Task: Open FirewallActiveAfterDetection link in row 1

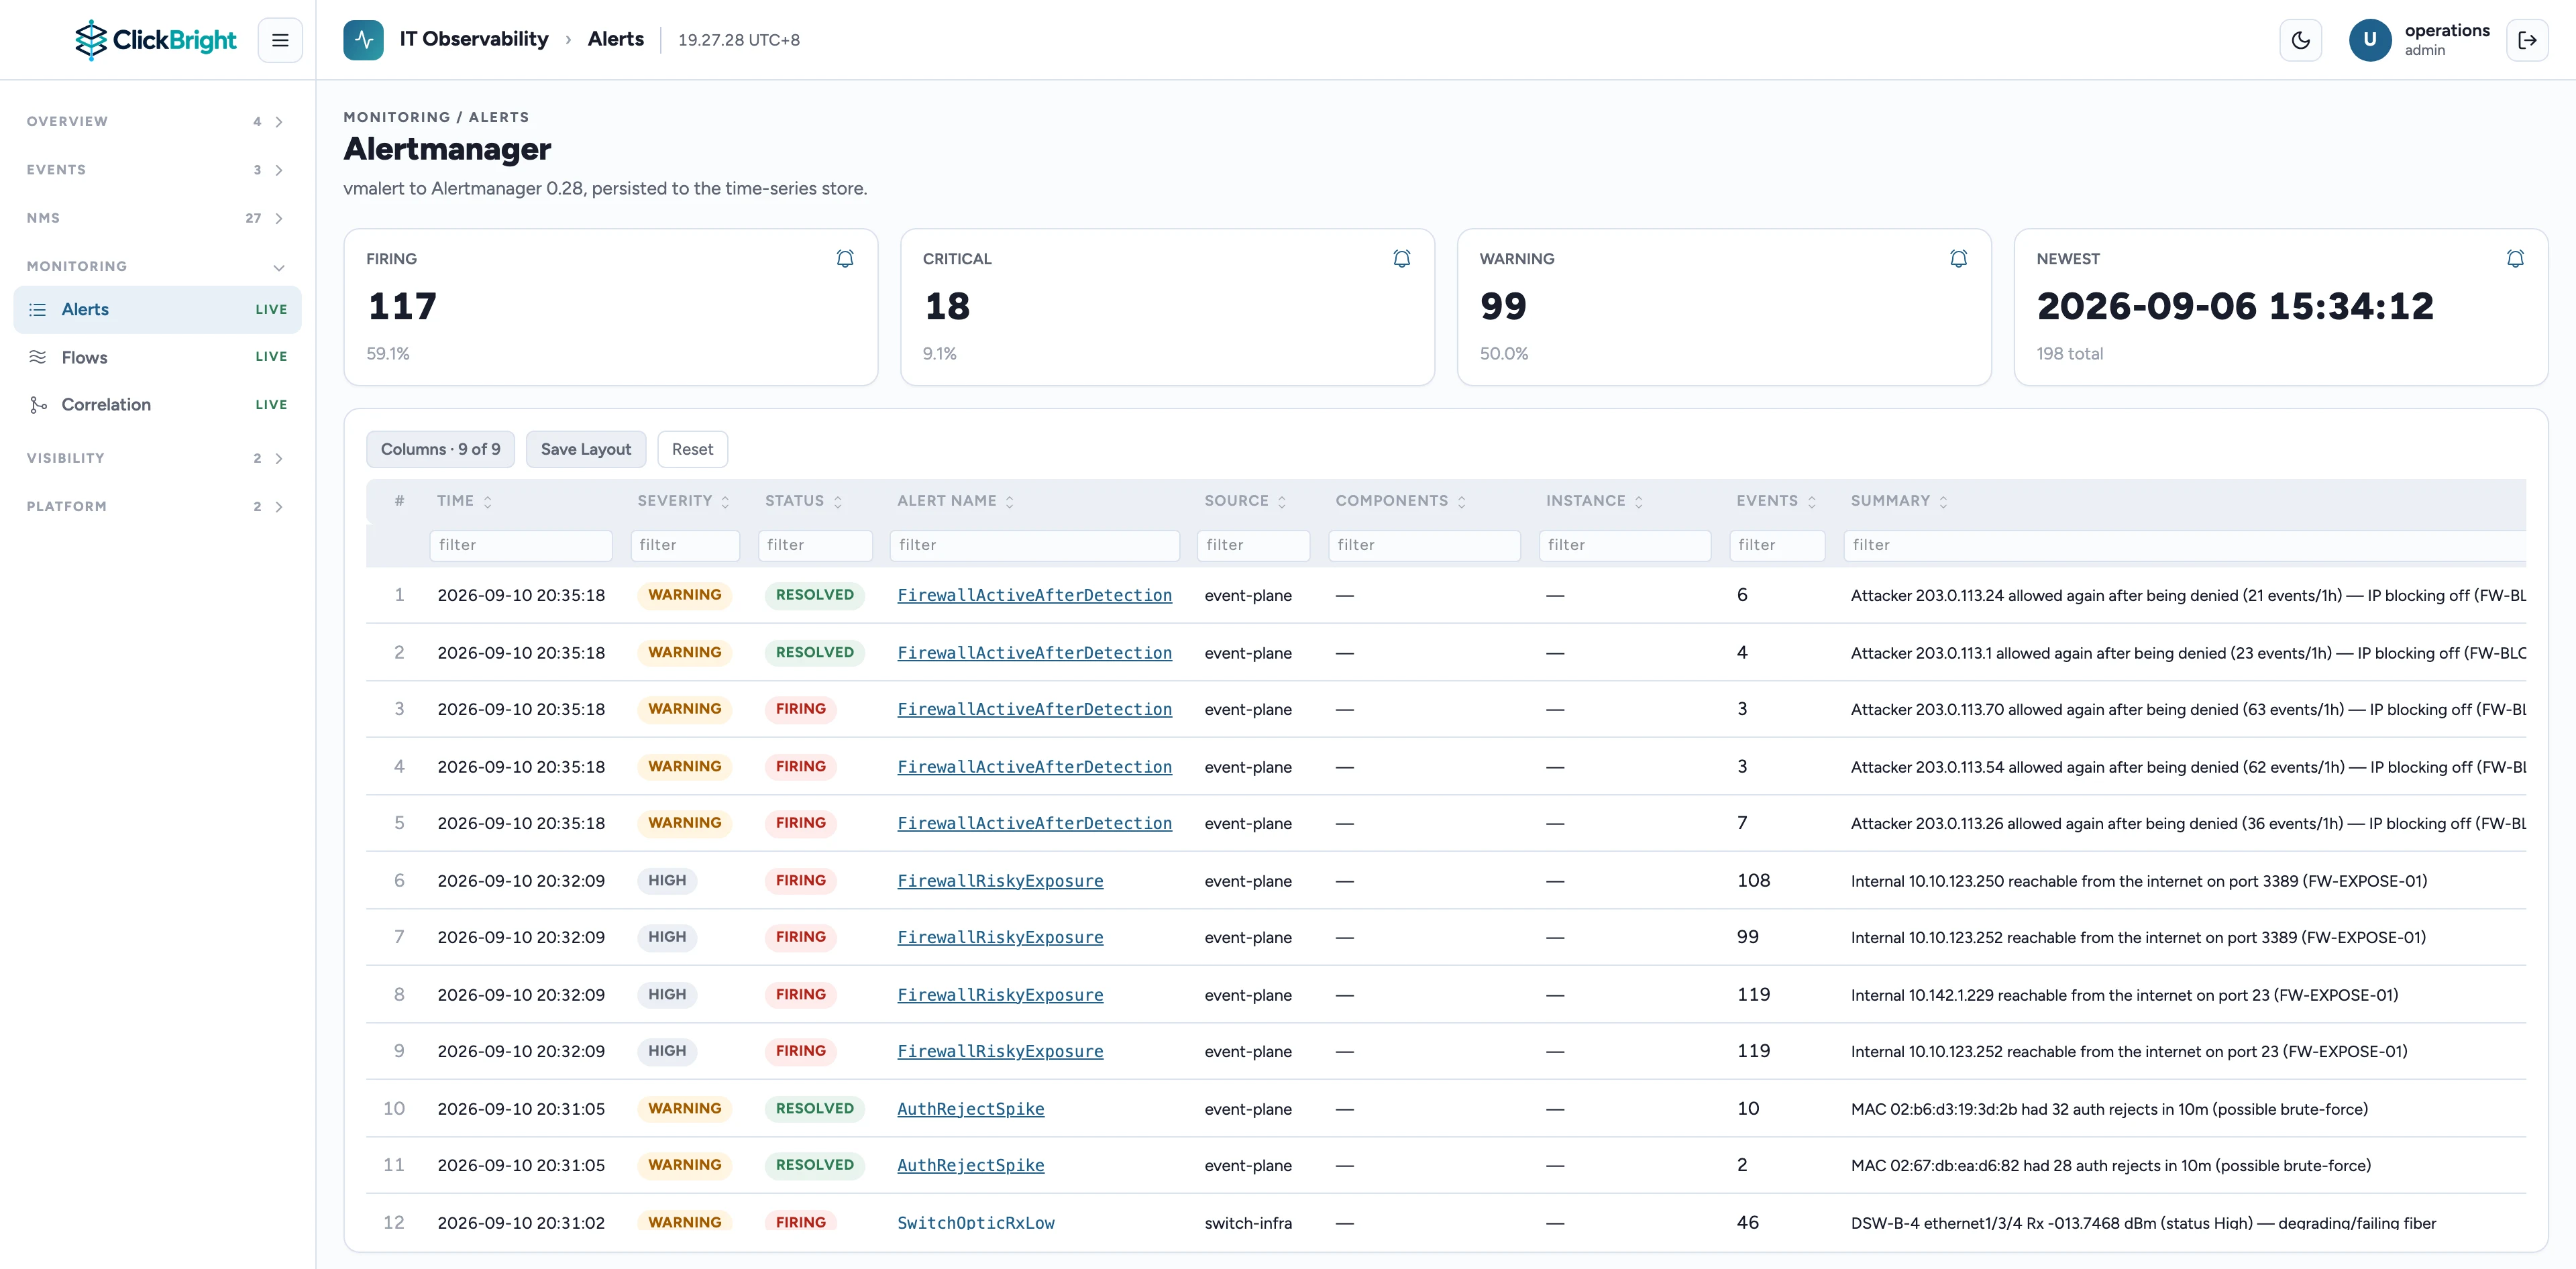Action: click(x=1034, y=595)
